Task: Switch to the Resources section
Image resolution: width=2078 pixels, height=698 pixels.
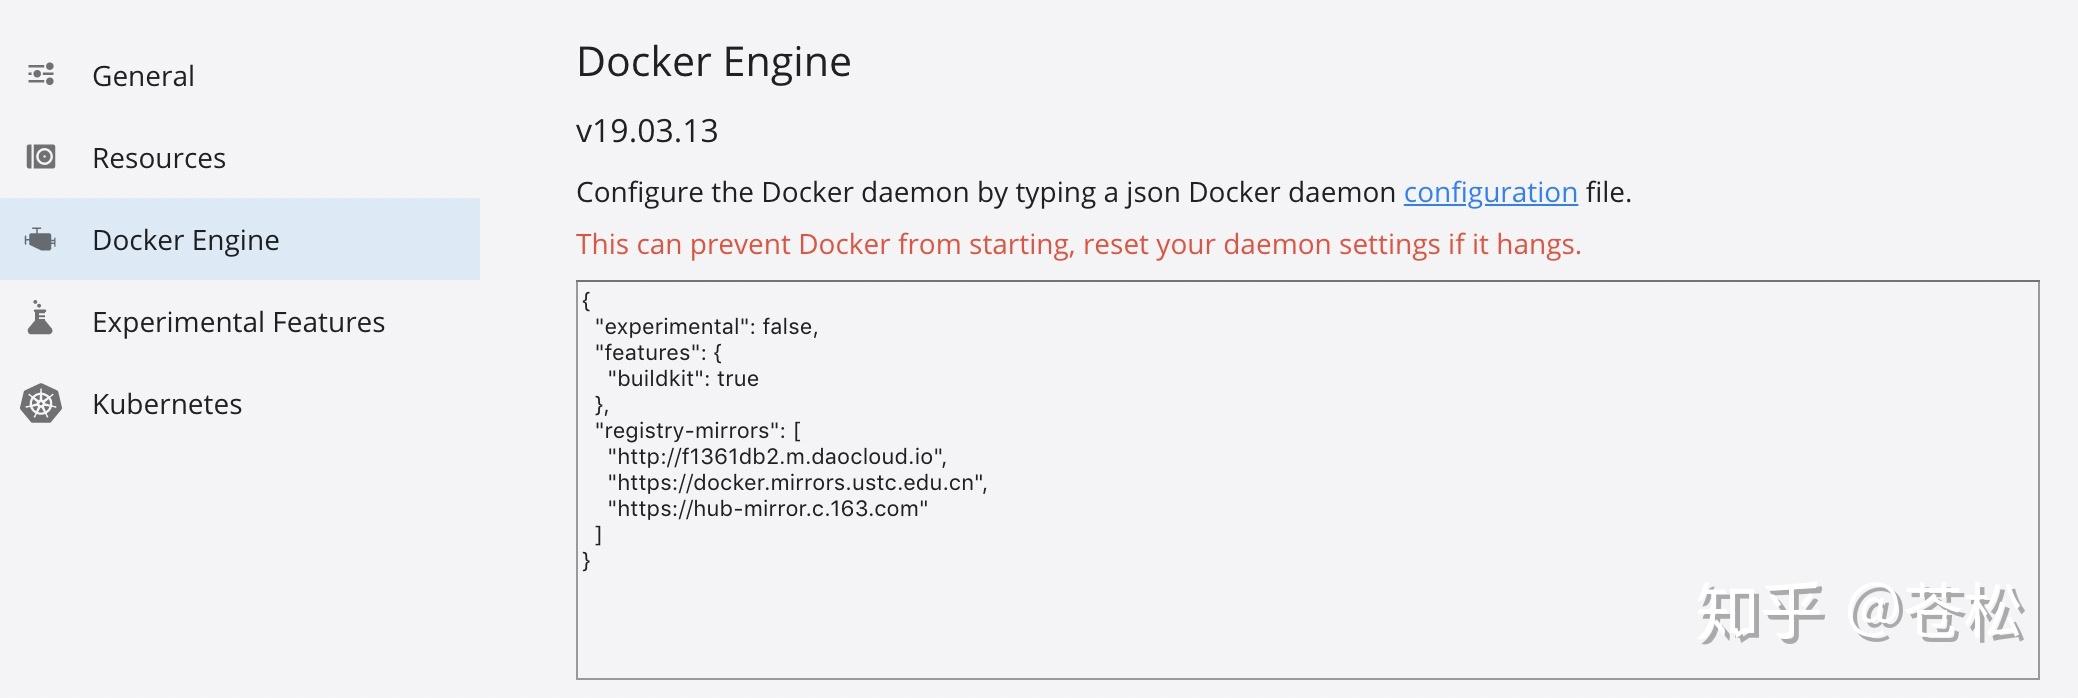Action: [x=158, y=157]
